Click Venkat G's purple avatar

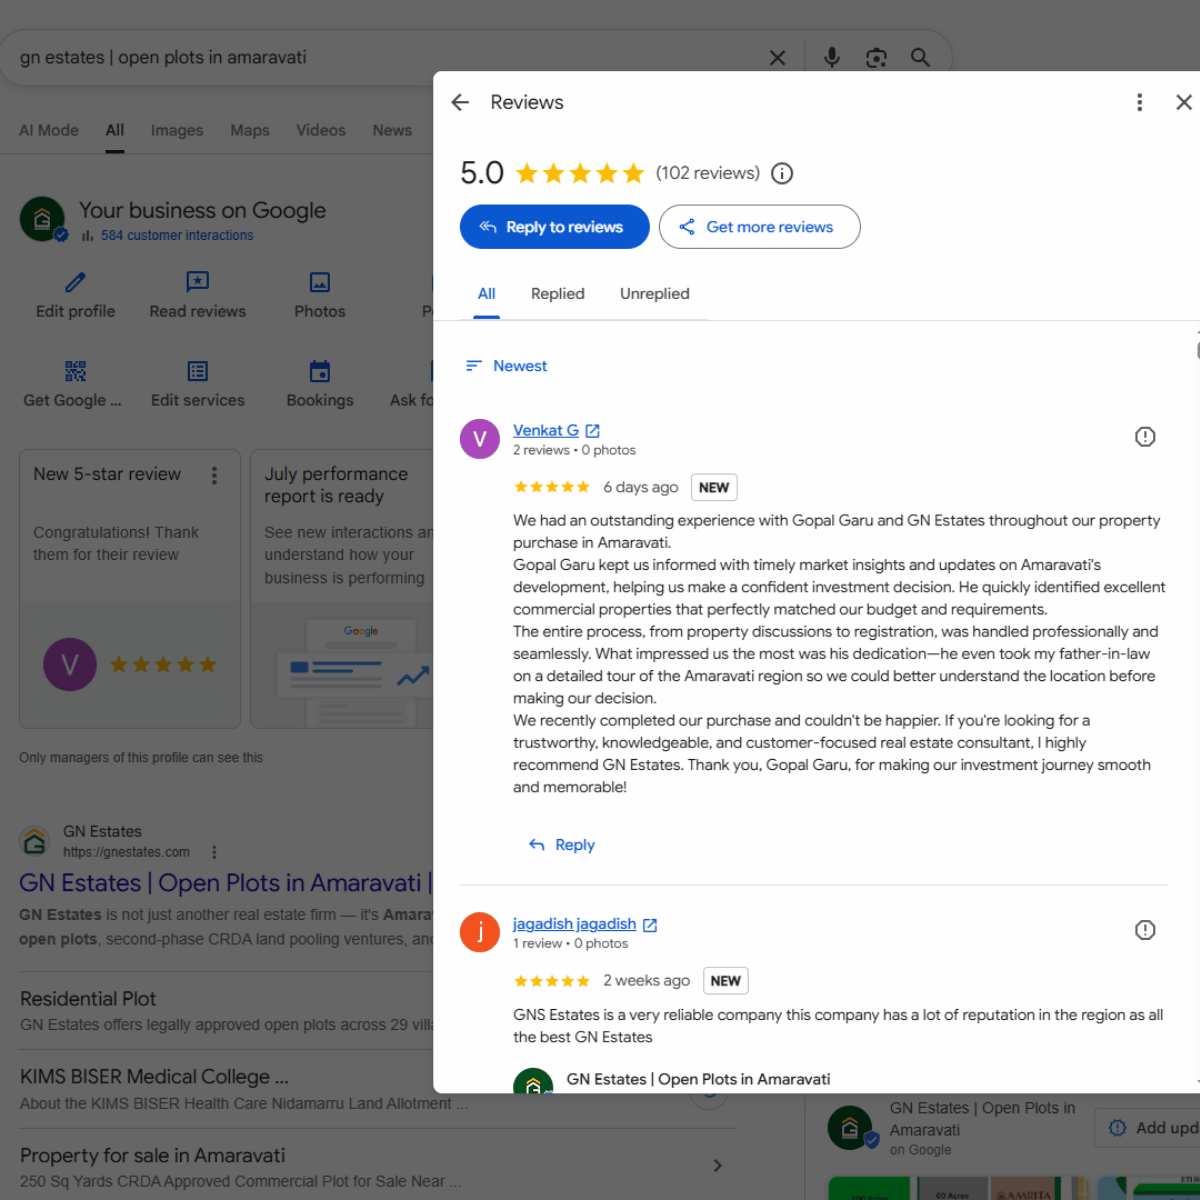[x=480, y=438]
